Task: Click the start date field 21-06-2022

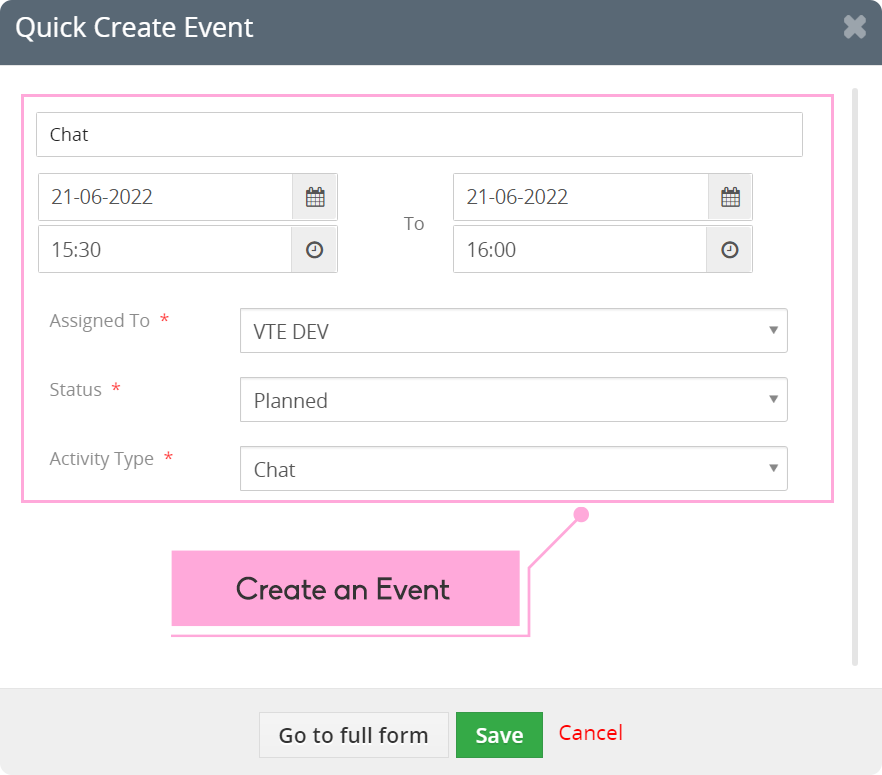Action: 165,197
